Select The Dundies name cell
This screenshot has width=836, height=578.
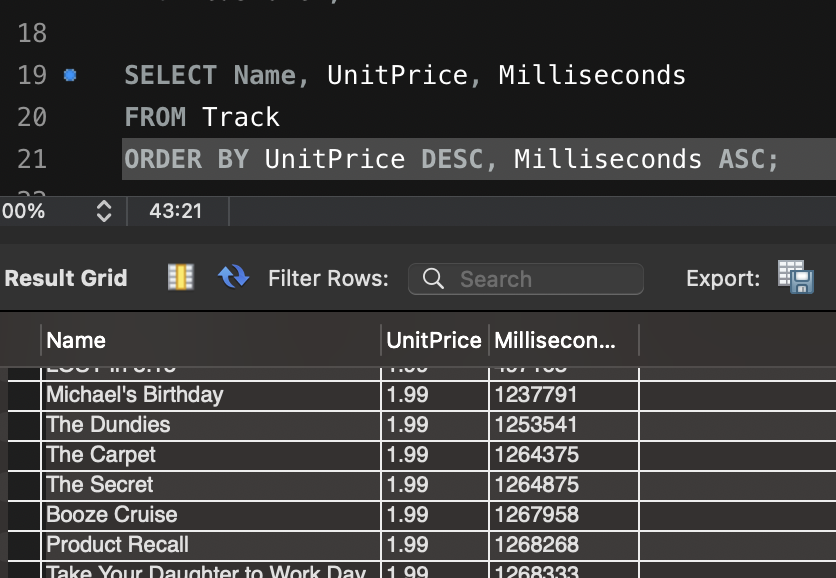tap(211, 425)
